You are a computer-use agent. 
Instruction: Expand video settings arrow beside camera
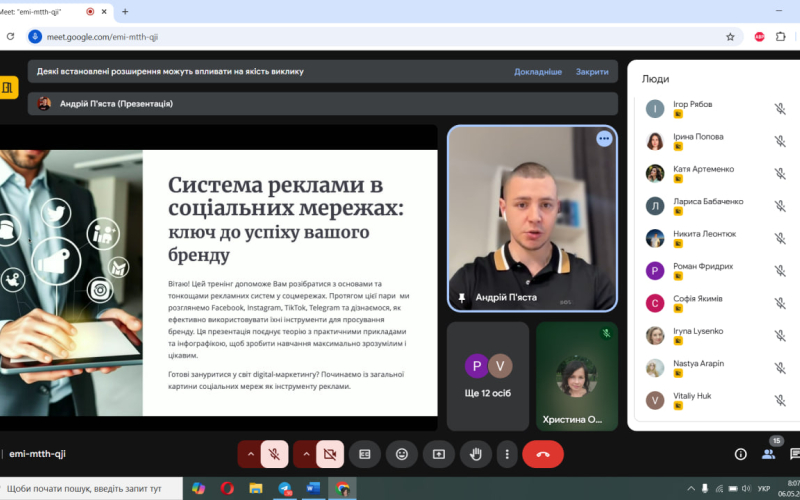pyautogui.click(x=306, y=454)
